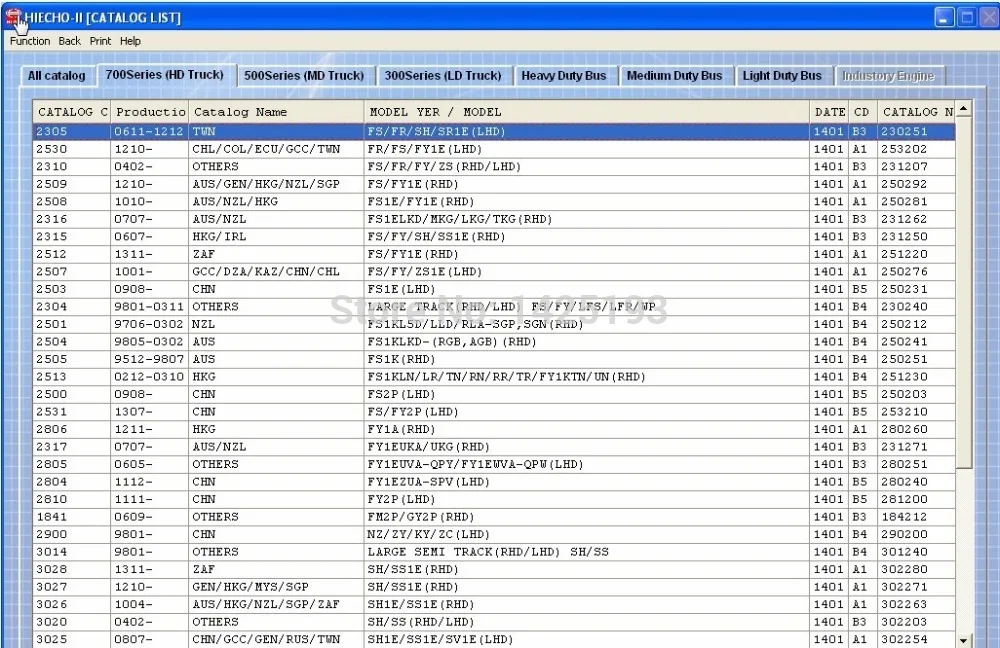The width and height of the screenshot is (1000, 648).
Task: Click the scrollbar up arrow icon
Action: 962,108
